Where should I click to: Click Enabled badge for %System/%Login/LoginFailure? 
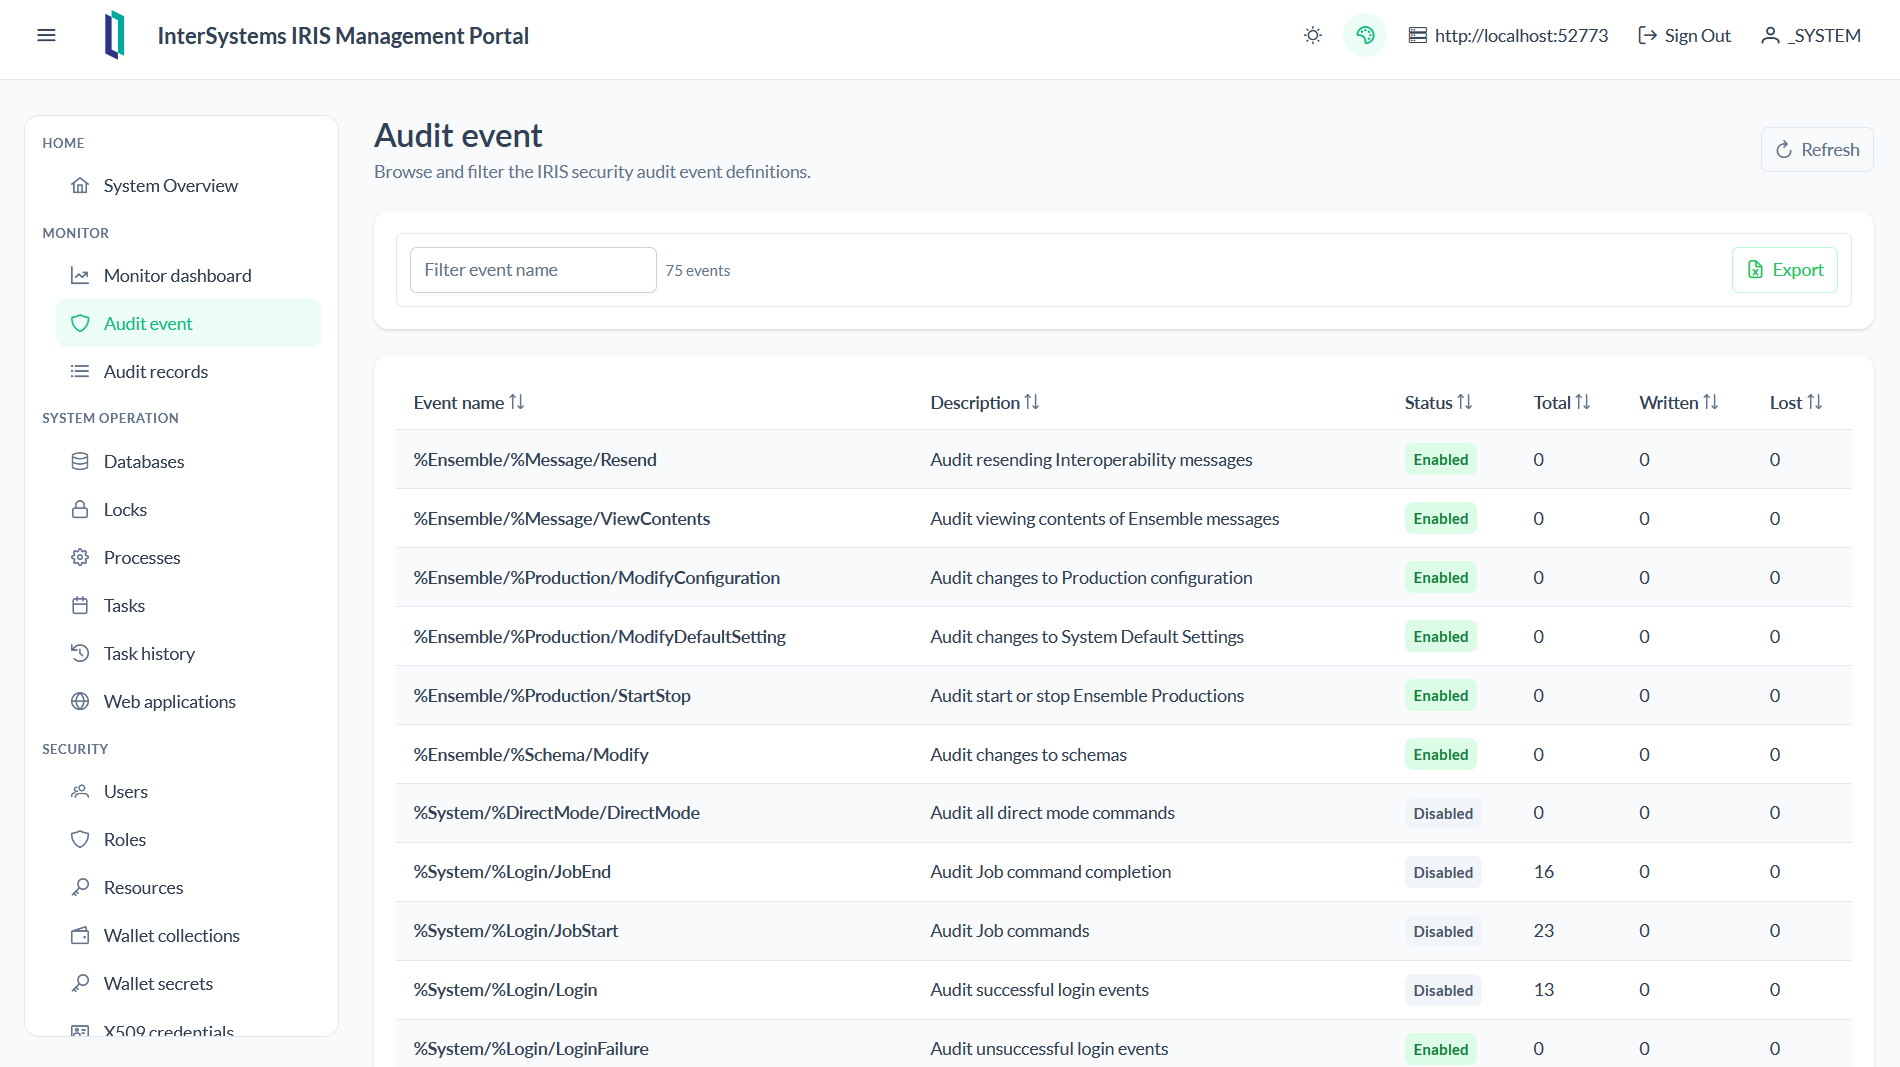click(1440, 1050)
